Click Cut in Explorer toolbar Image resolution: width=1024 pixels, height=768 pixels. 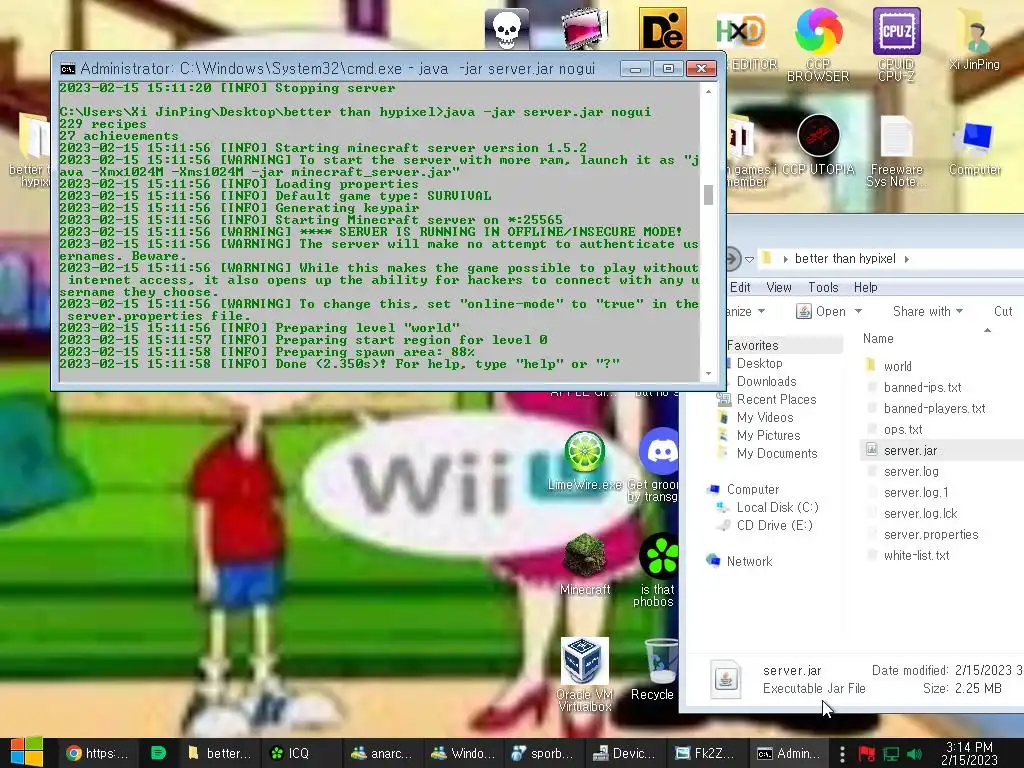[1003, 312]
